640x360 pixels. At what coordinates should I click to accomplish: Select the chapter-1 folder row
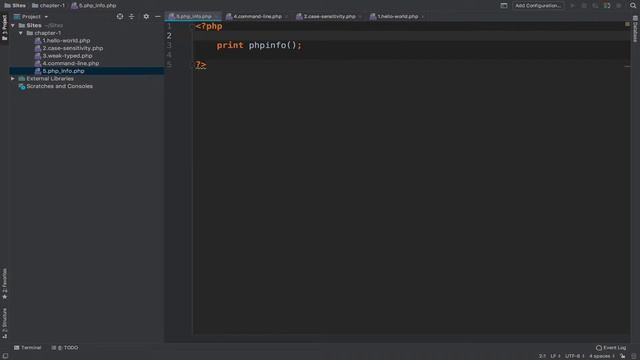pyautogui.click(x=87, y=33)
